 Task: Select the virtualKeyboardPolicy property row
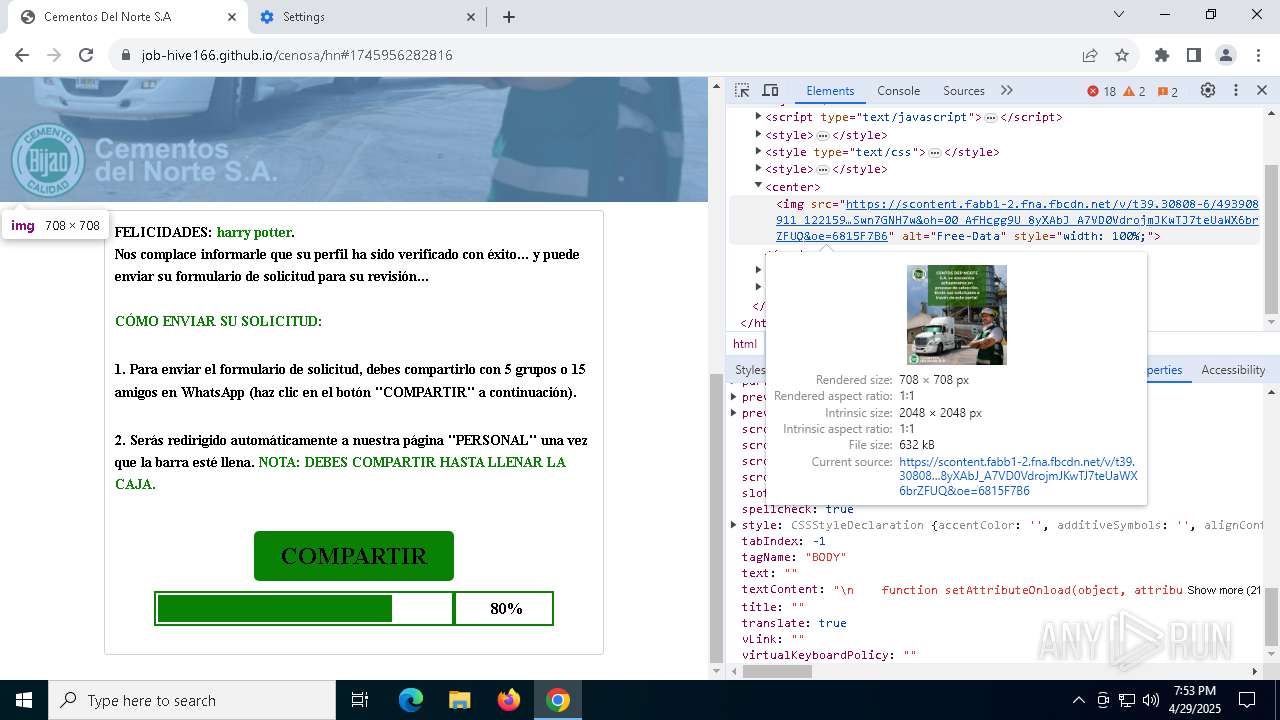click(x=829, y=655)
